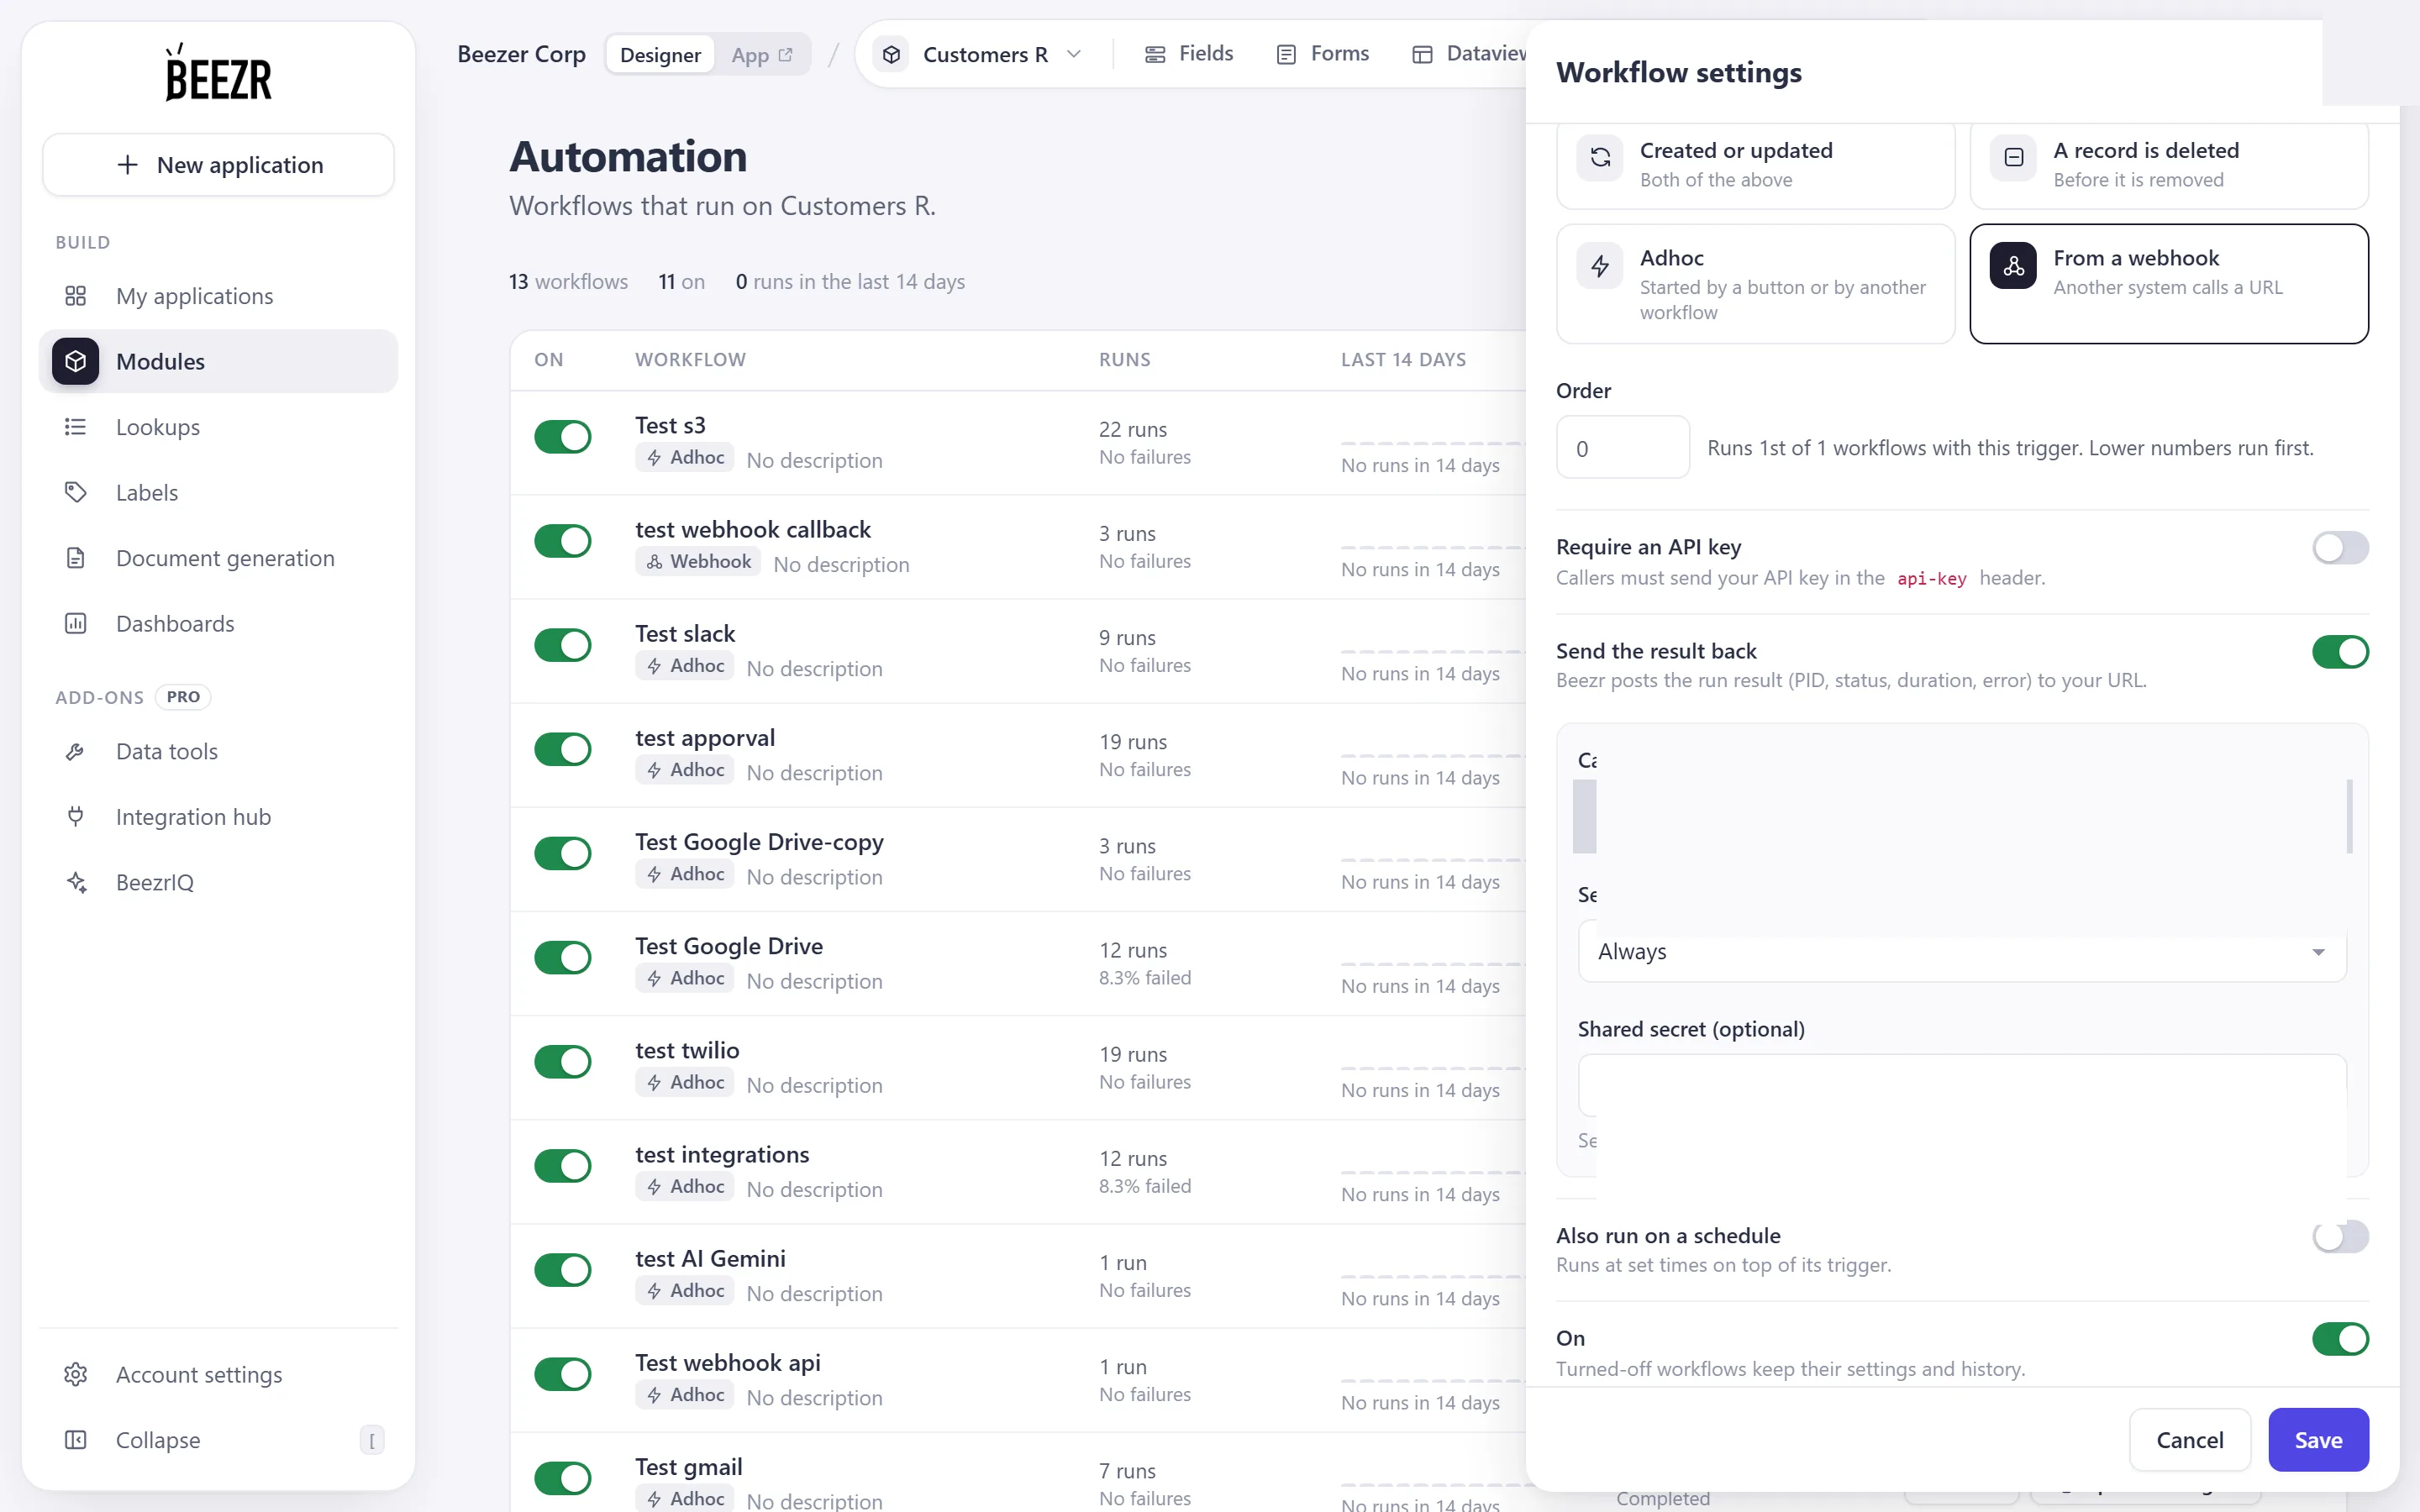The height and width of the screenshot is (1512, 2420).
Task: Open the Fields tab
Action: pyautogui.click(x=1188, y=54)
